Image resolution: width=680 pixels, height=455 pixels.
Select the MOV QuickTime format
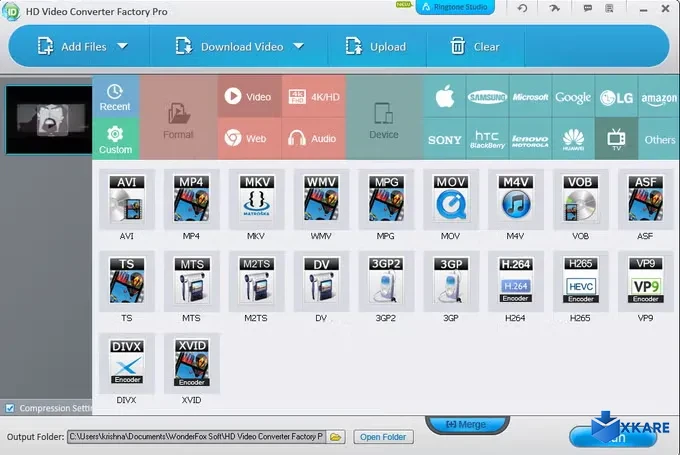[451, 199]
